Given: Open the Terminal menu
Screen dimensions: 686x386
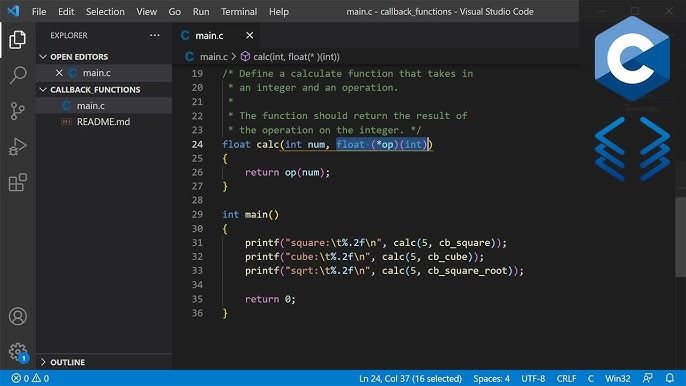Looking at the screenshot, I should 239,12.
